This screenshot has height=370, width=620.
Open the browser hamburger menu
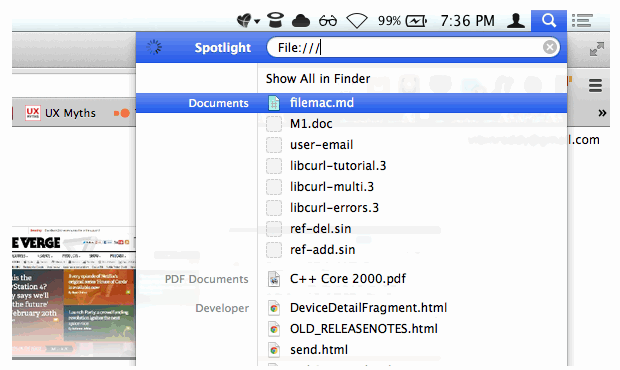[595, 85]
